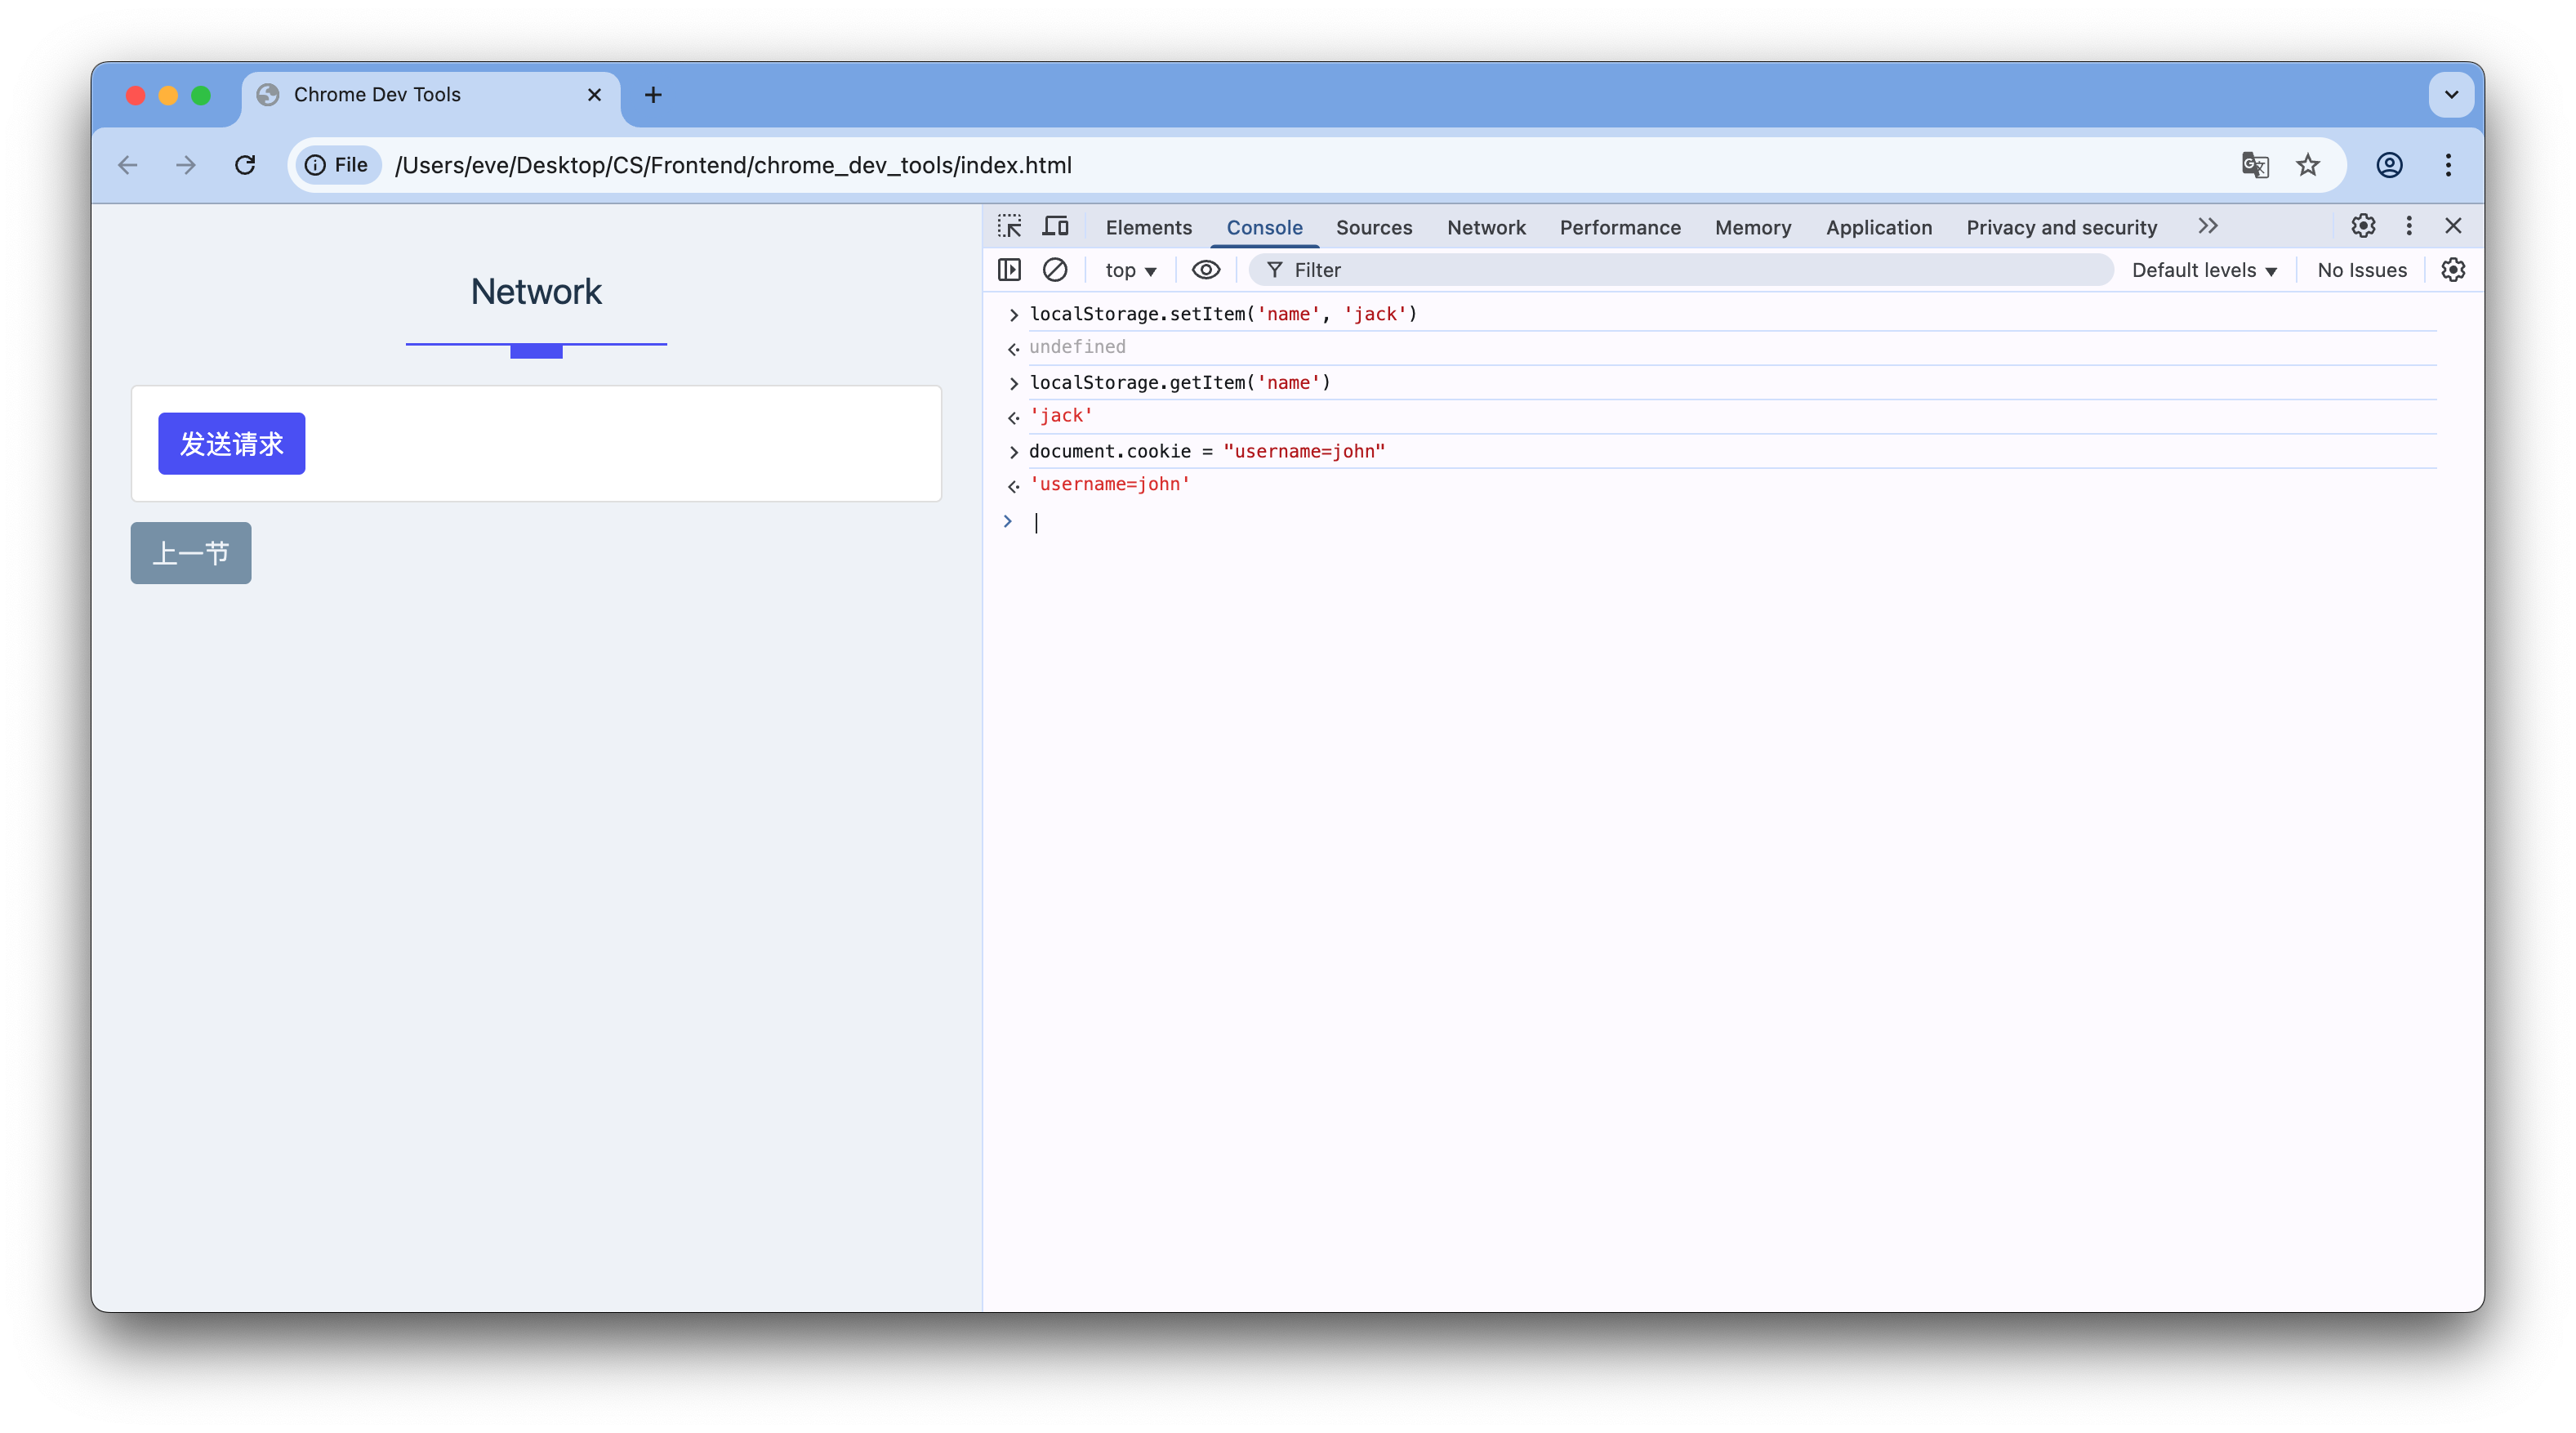Reload the page
Screen dimensions: 2576x1433
[245, 165]
